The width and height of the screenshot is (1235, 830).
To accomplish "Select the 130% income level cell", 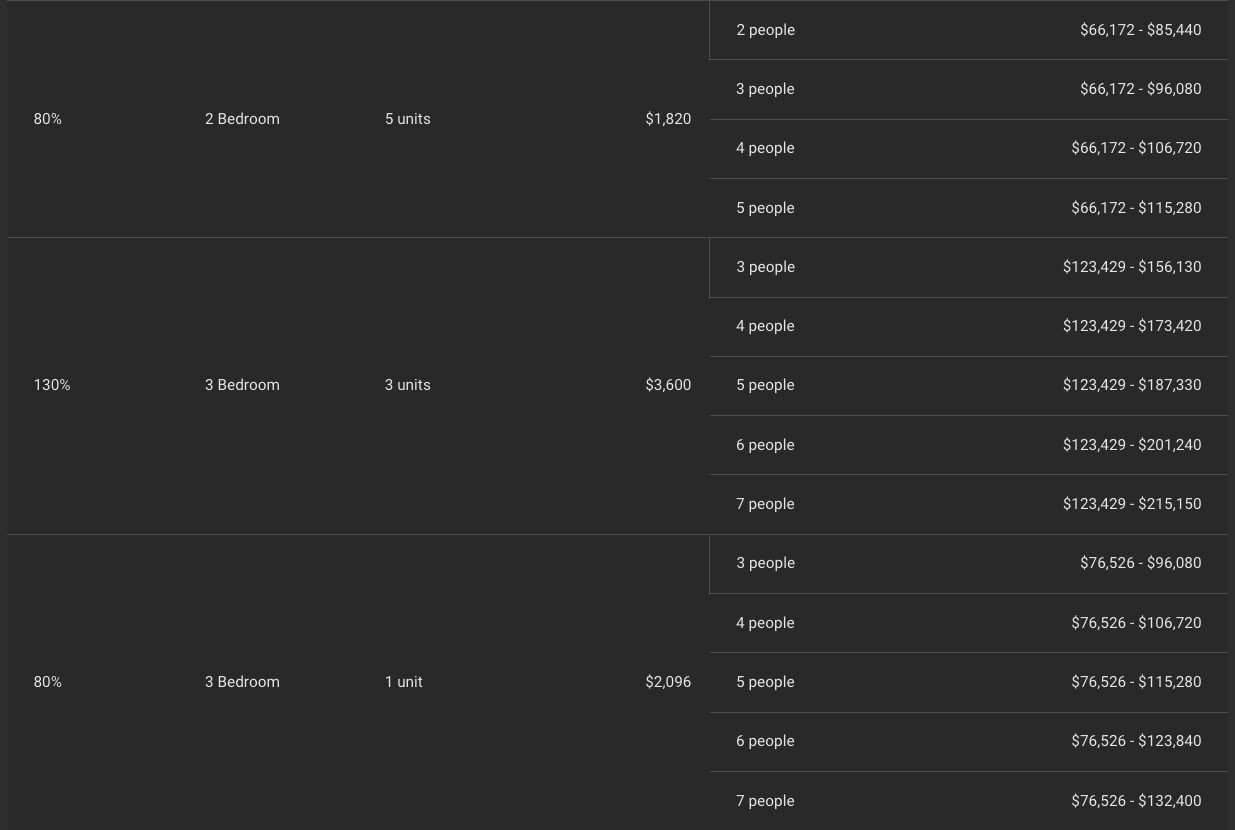I will pos(52,385).
